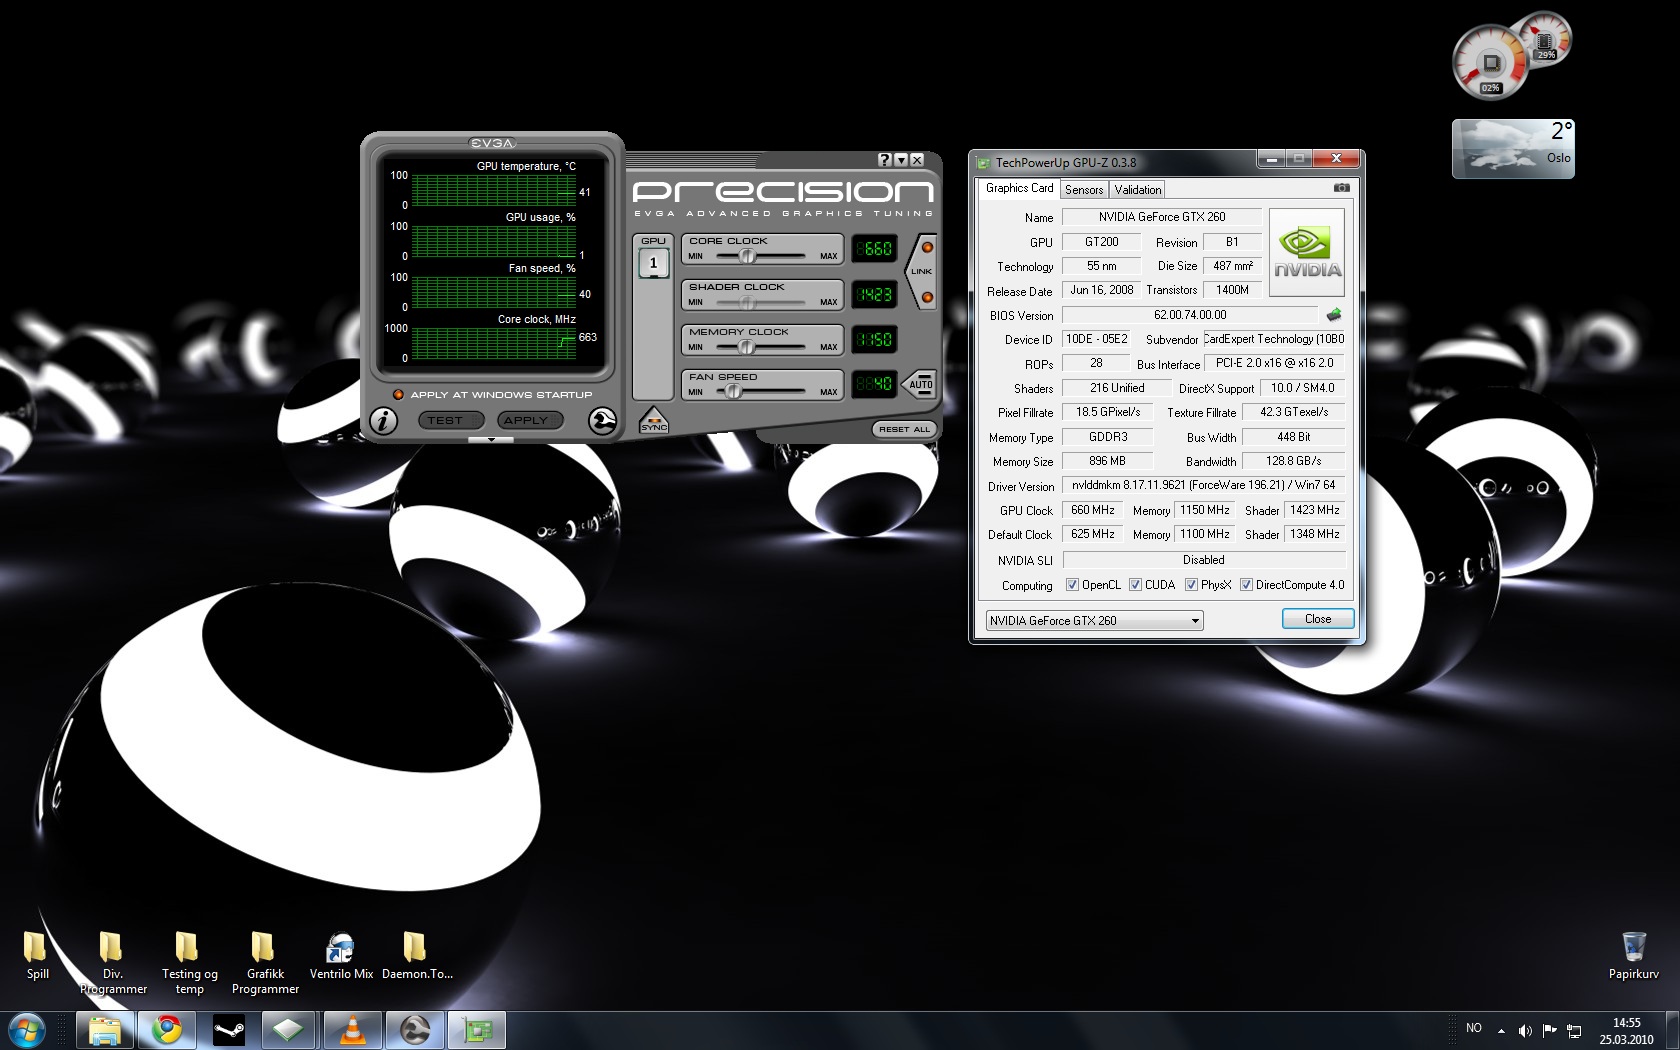Click the Shader Clock slider handle

pos(746,302)
